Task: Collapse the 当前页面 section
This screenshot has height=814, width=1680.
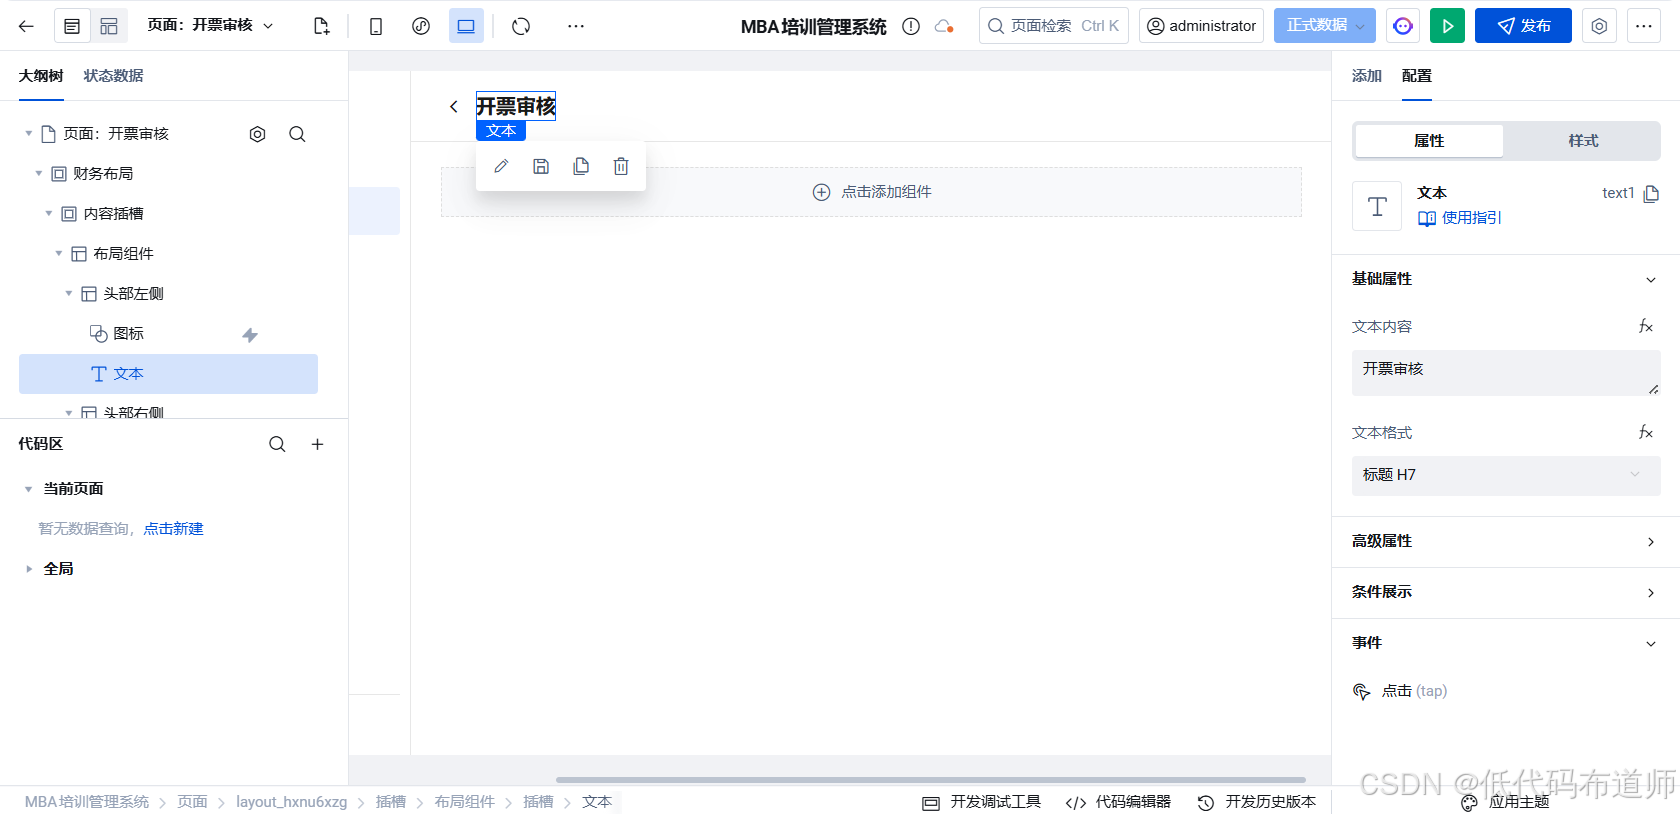Action: (x=28, y=489)
